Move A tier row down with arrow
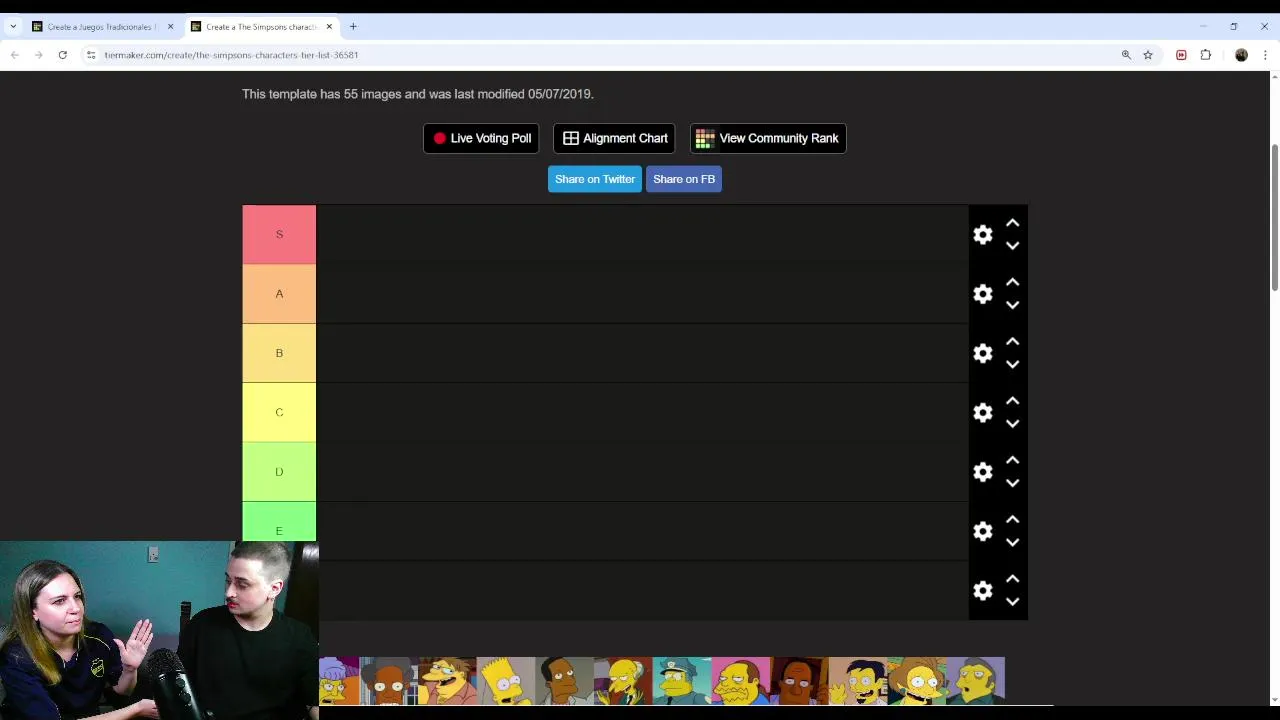 click(x=1012, y=305)
